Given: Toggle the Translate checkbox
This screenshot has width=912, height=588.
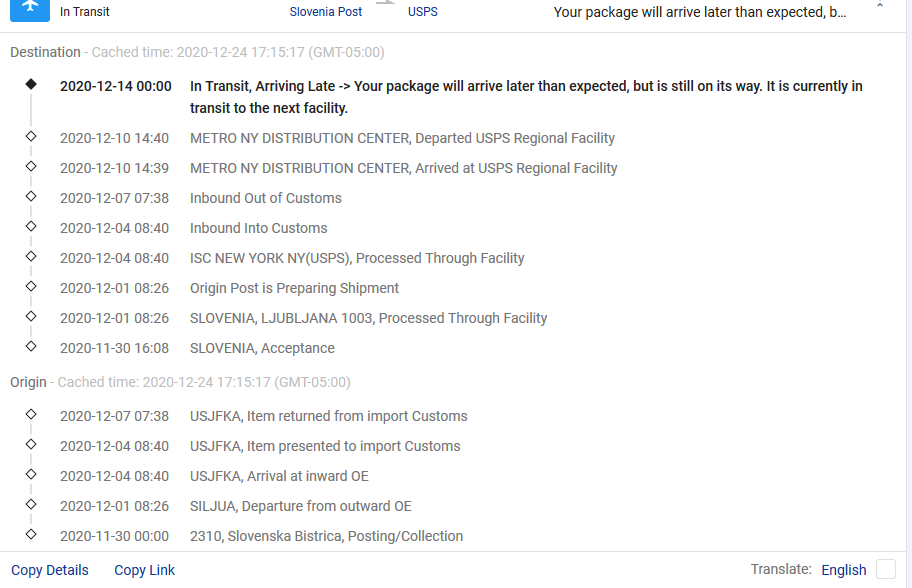Looking at the screenshot, I should click(x=885, y=569).
